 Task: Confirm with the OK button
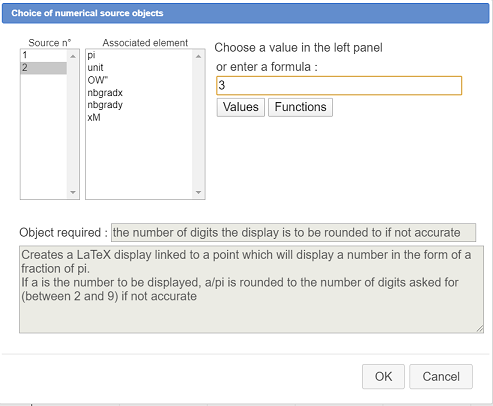click(383, 376)
